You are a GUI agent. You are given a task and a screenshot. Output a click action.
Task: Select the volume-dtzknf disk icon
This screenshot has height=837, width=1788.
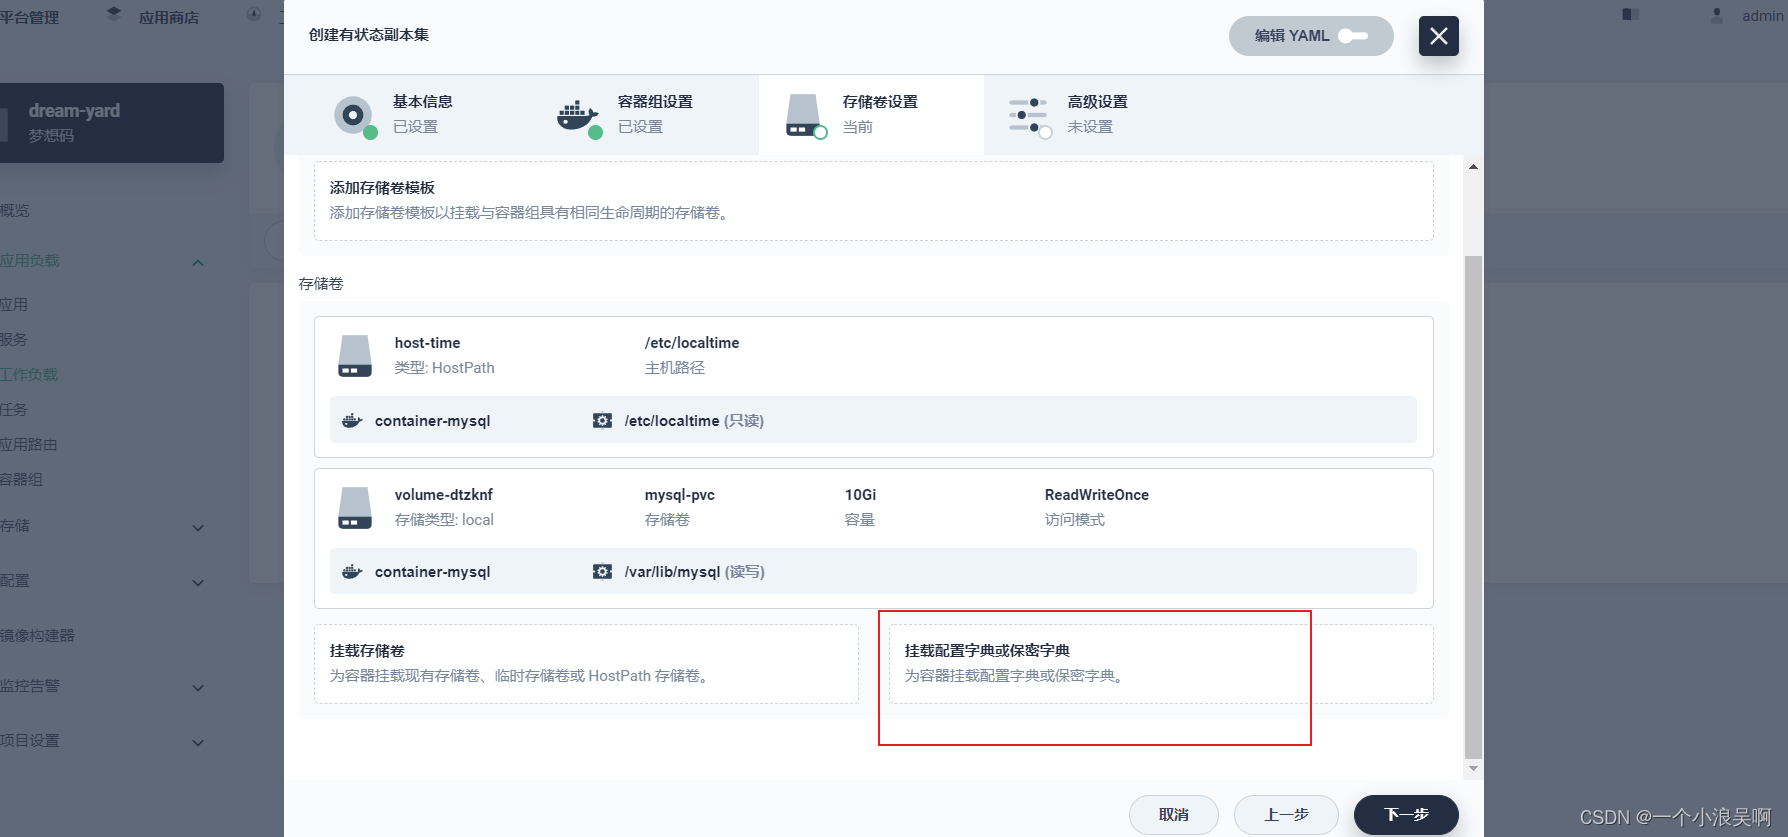pyautogui.click(x=355, y=508)
